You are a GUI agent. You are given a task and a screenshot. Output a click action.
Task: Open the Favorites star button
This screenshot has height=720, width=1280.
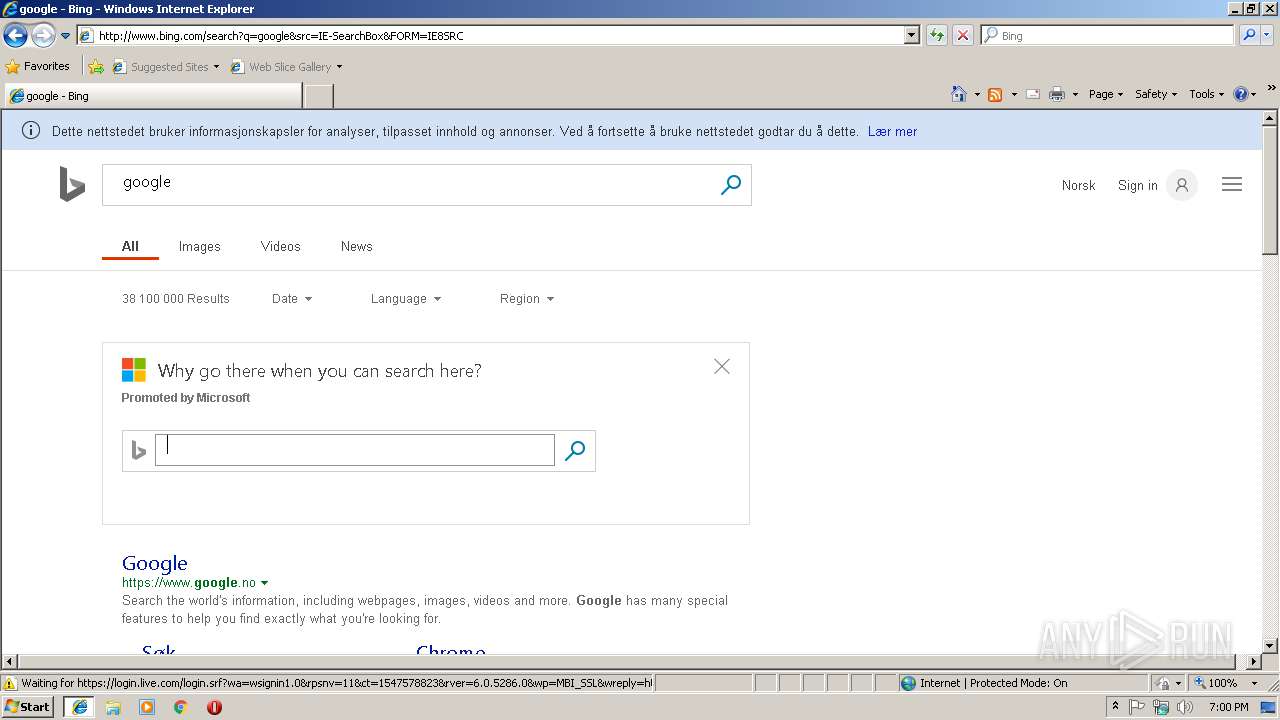click(38, 66)
